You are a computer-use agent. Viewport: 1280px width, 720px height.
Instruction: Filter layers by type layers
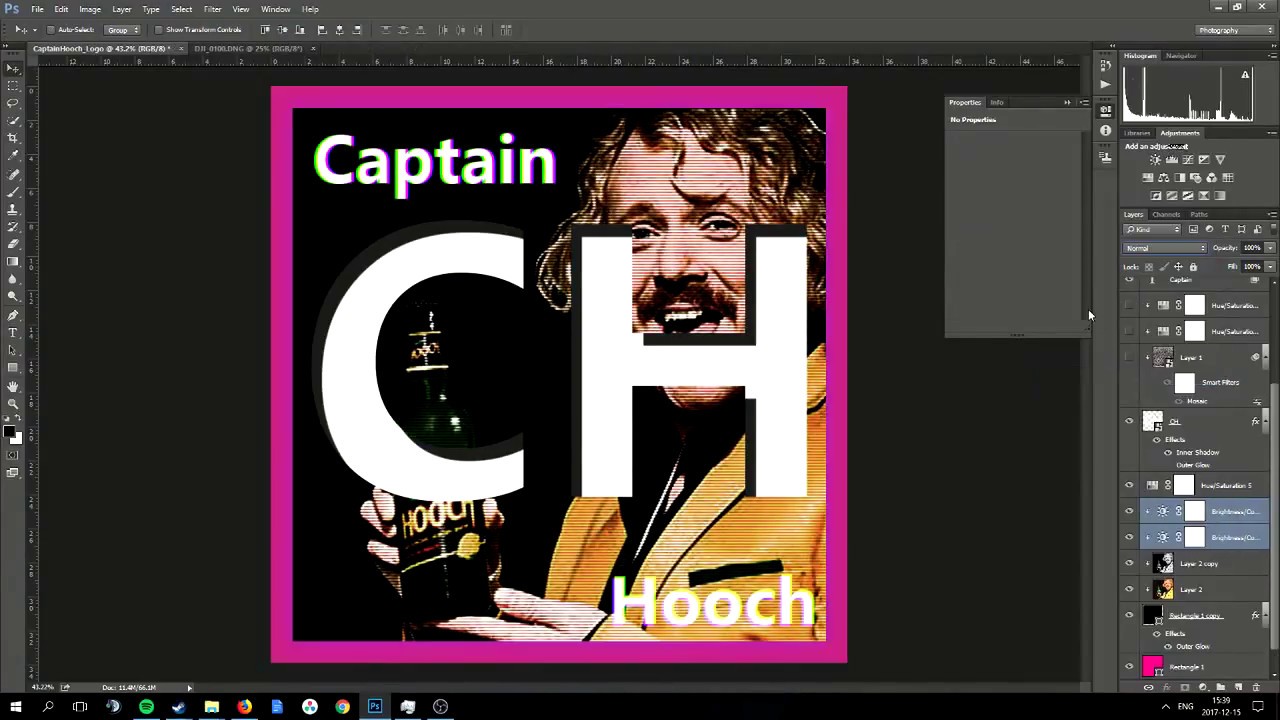pyautogui.click(x=1225, y=229)
